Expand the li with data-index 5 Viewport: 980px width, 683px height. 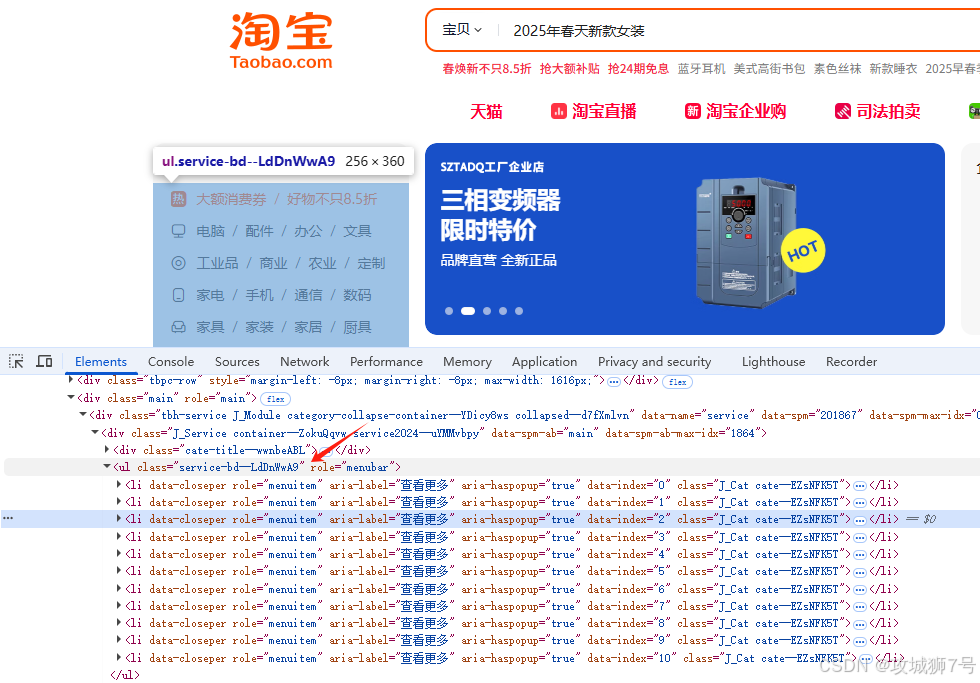[x=119, y=570]
